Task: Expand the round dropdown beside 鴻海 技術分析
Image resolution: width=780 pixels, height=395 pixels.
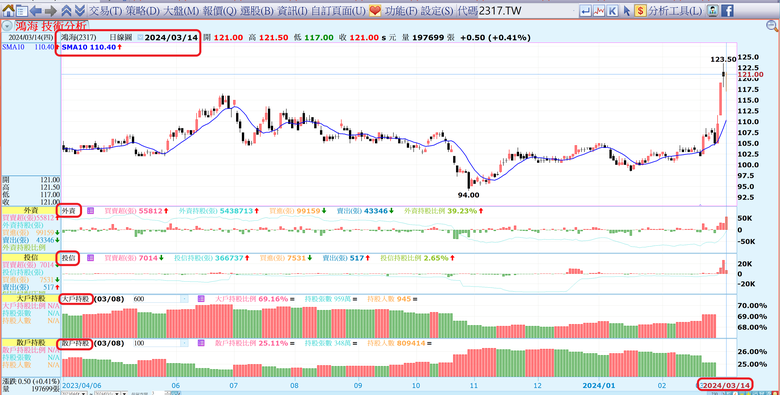Action: (x=7, y=26)
